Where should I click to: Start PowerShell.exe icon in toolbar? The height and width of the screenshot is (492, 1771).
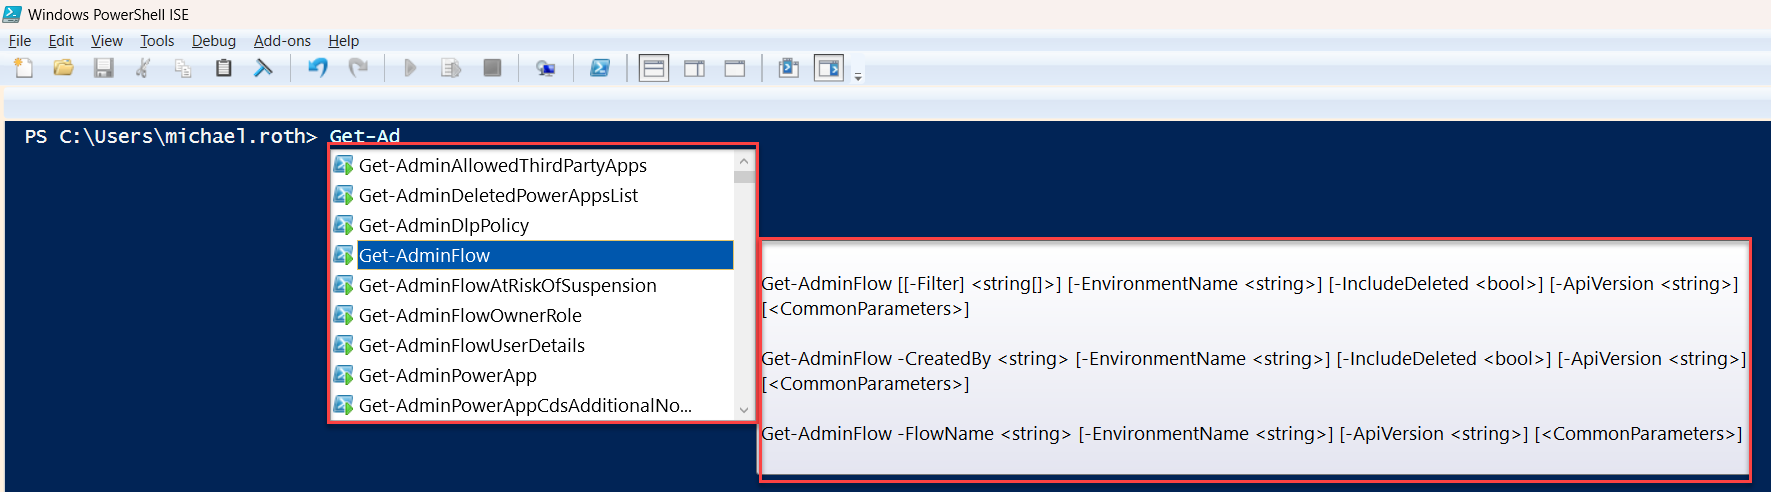pos(600,68)
